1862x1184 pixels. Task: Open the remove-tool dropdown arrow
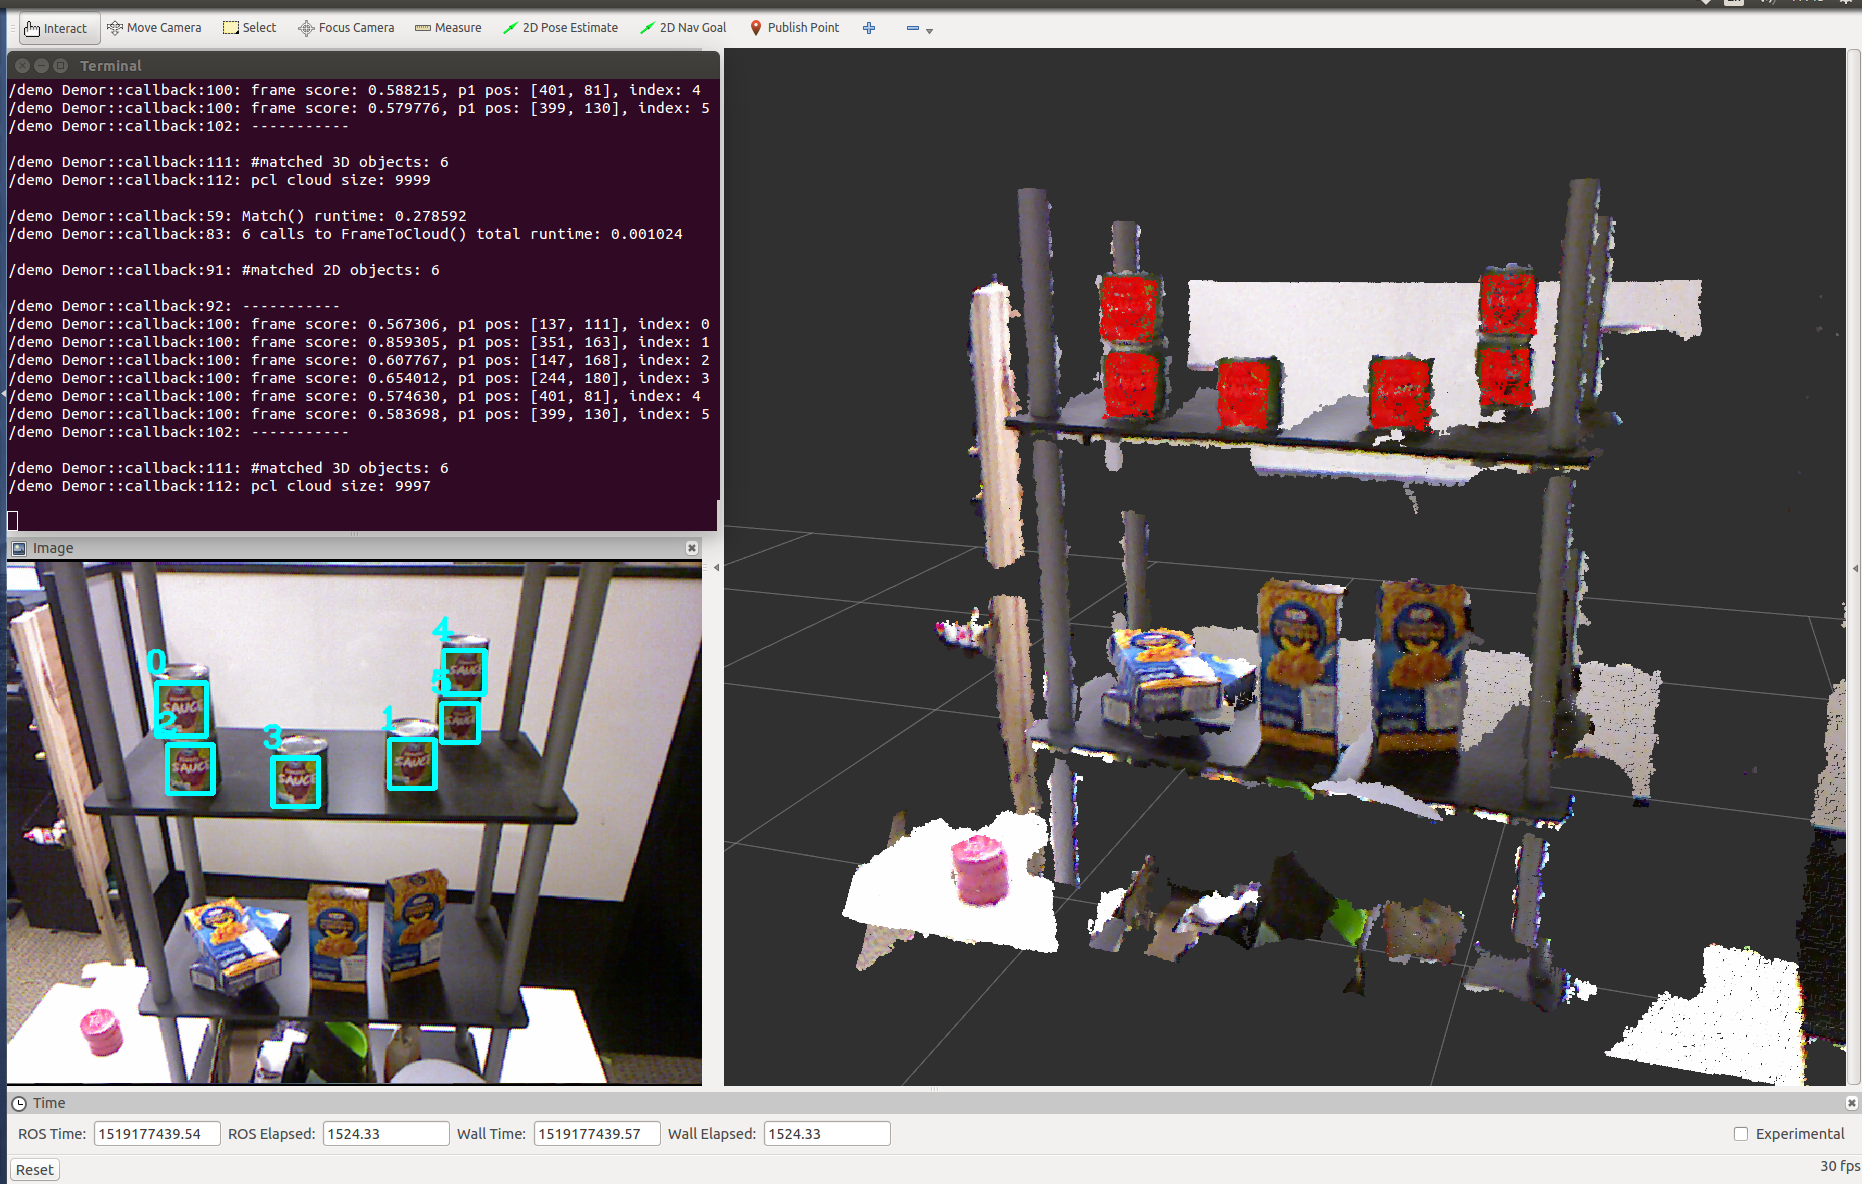929,31
